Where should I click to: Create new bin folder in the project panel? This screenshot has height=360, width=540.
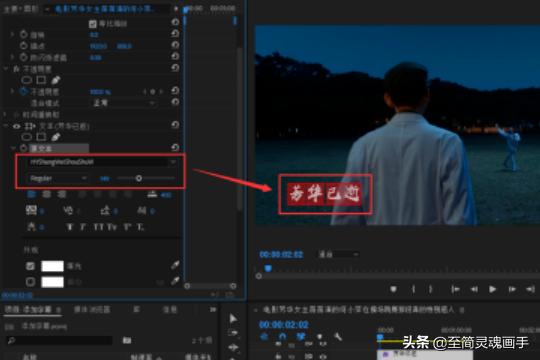[x=127, y=340]
